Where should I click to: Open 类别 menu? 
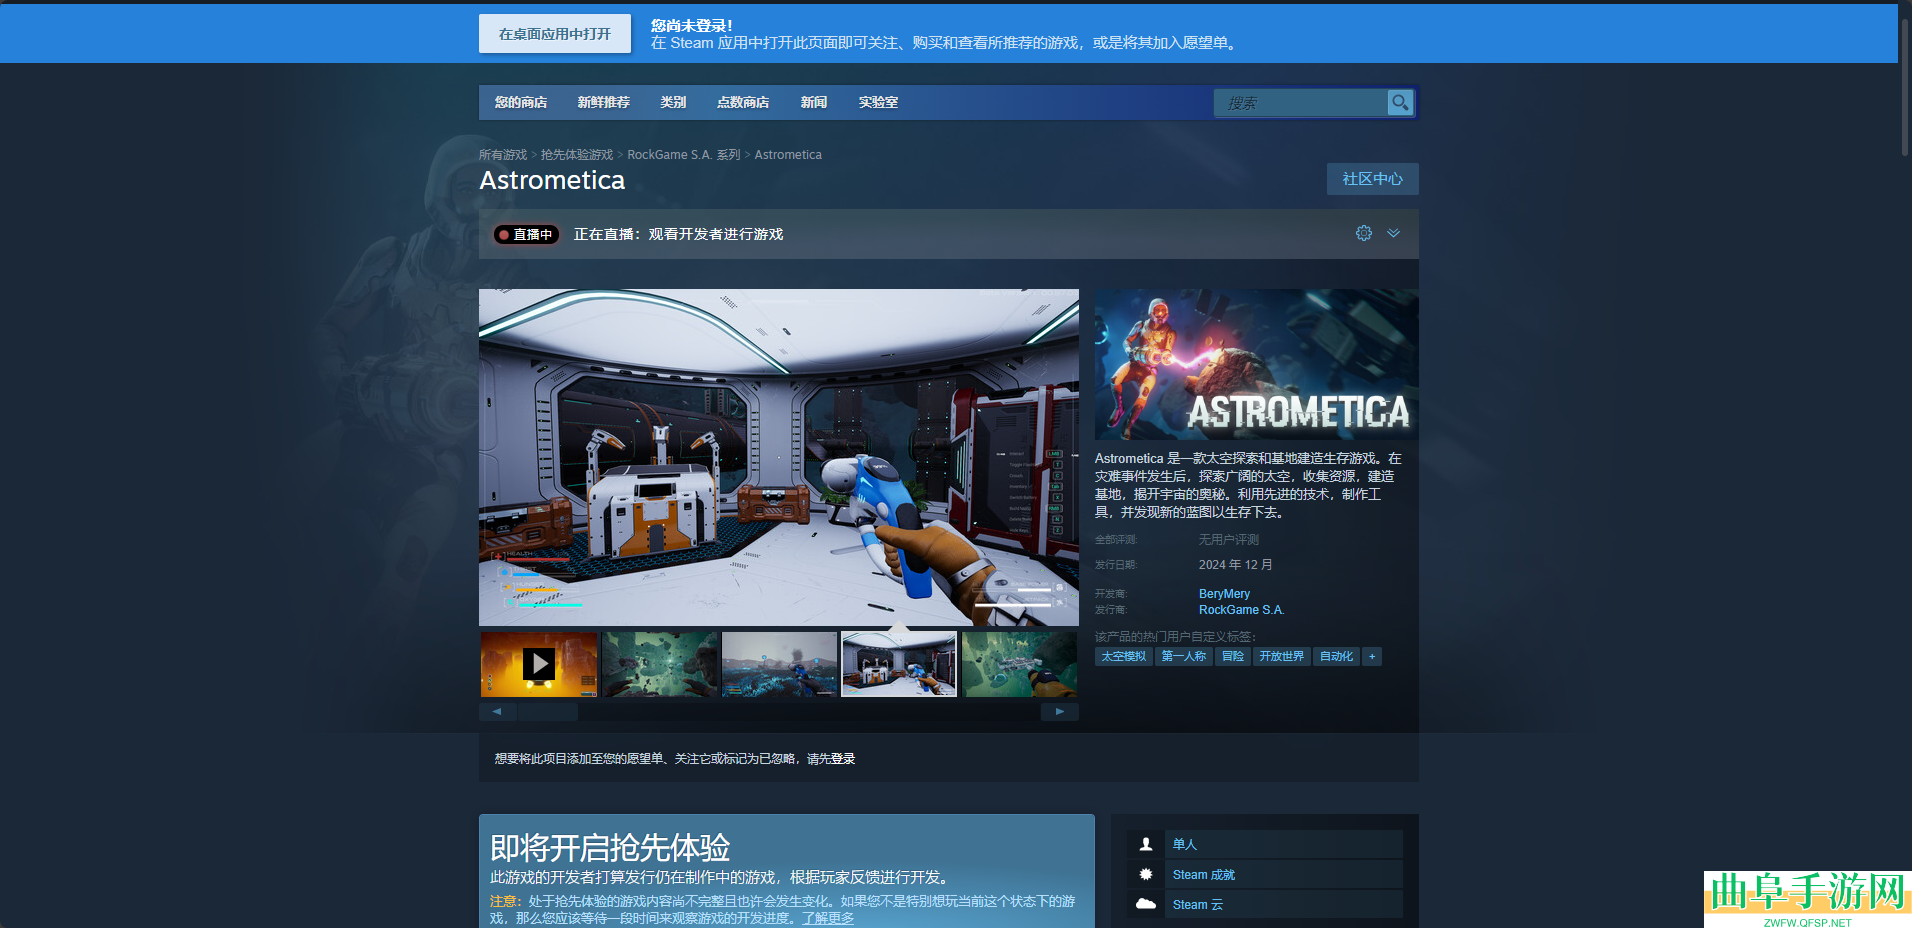673,102
